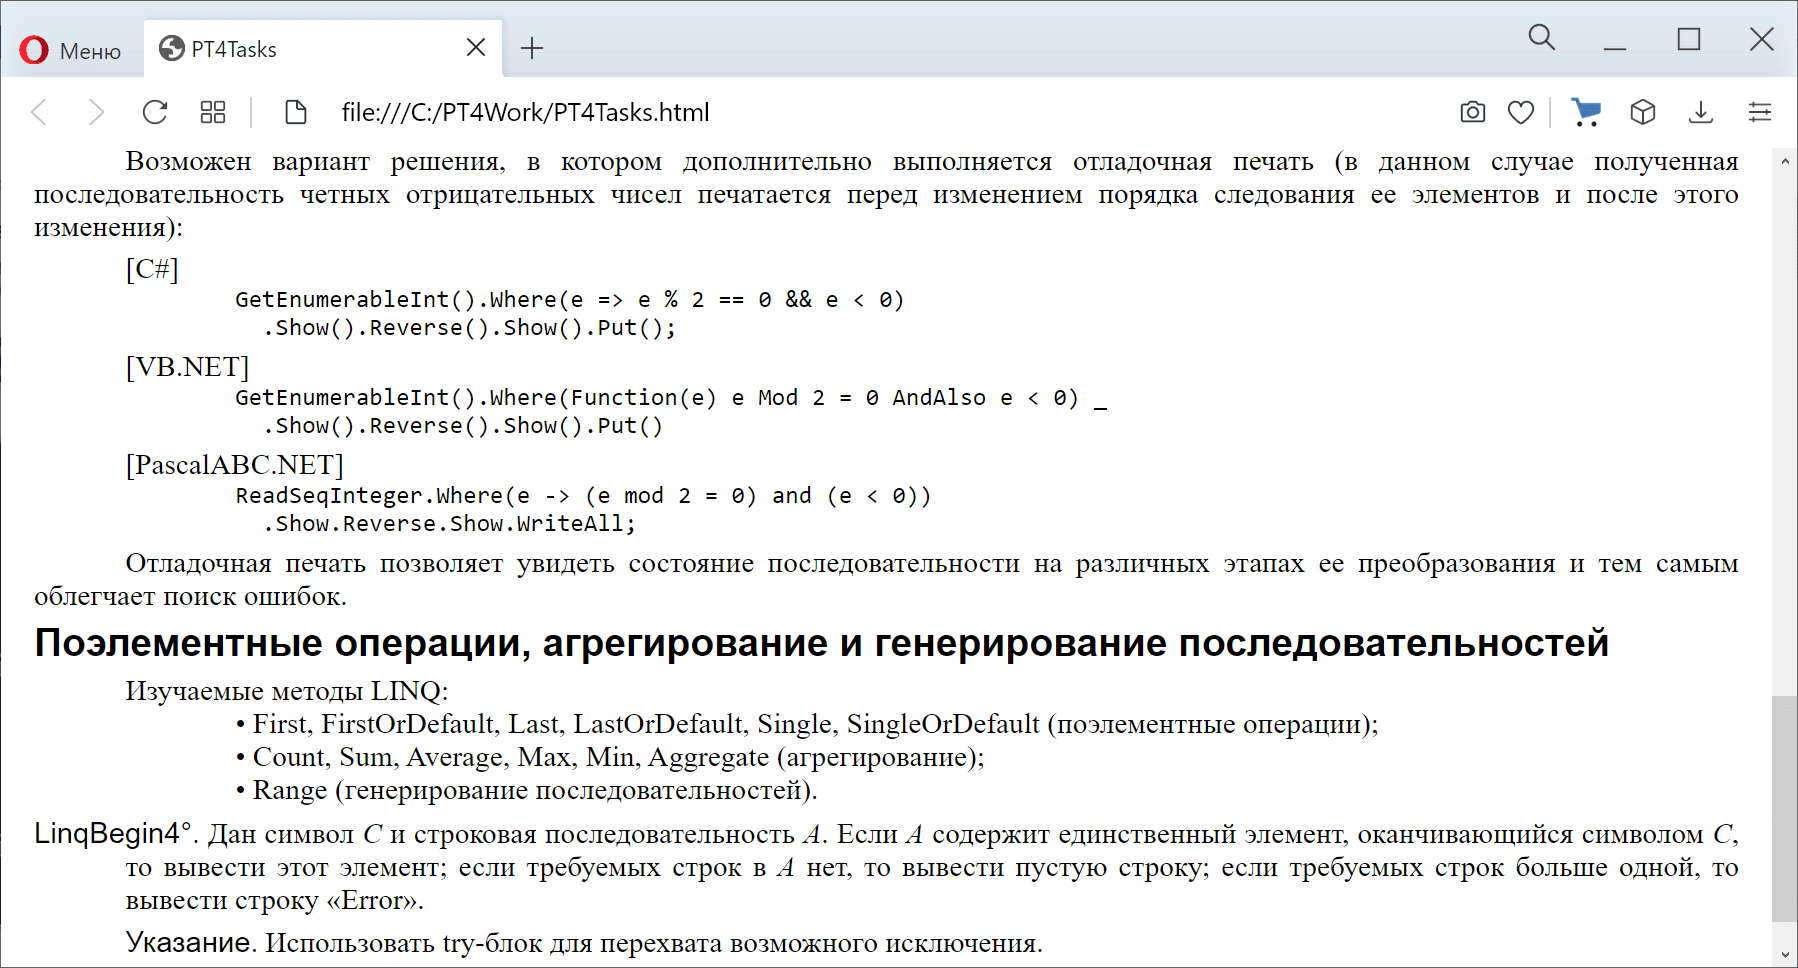Click the tab search magnifier icon
Viewport: 1798px width, 968px height.
click(x=1542, y=38)
